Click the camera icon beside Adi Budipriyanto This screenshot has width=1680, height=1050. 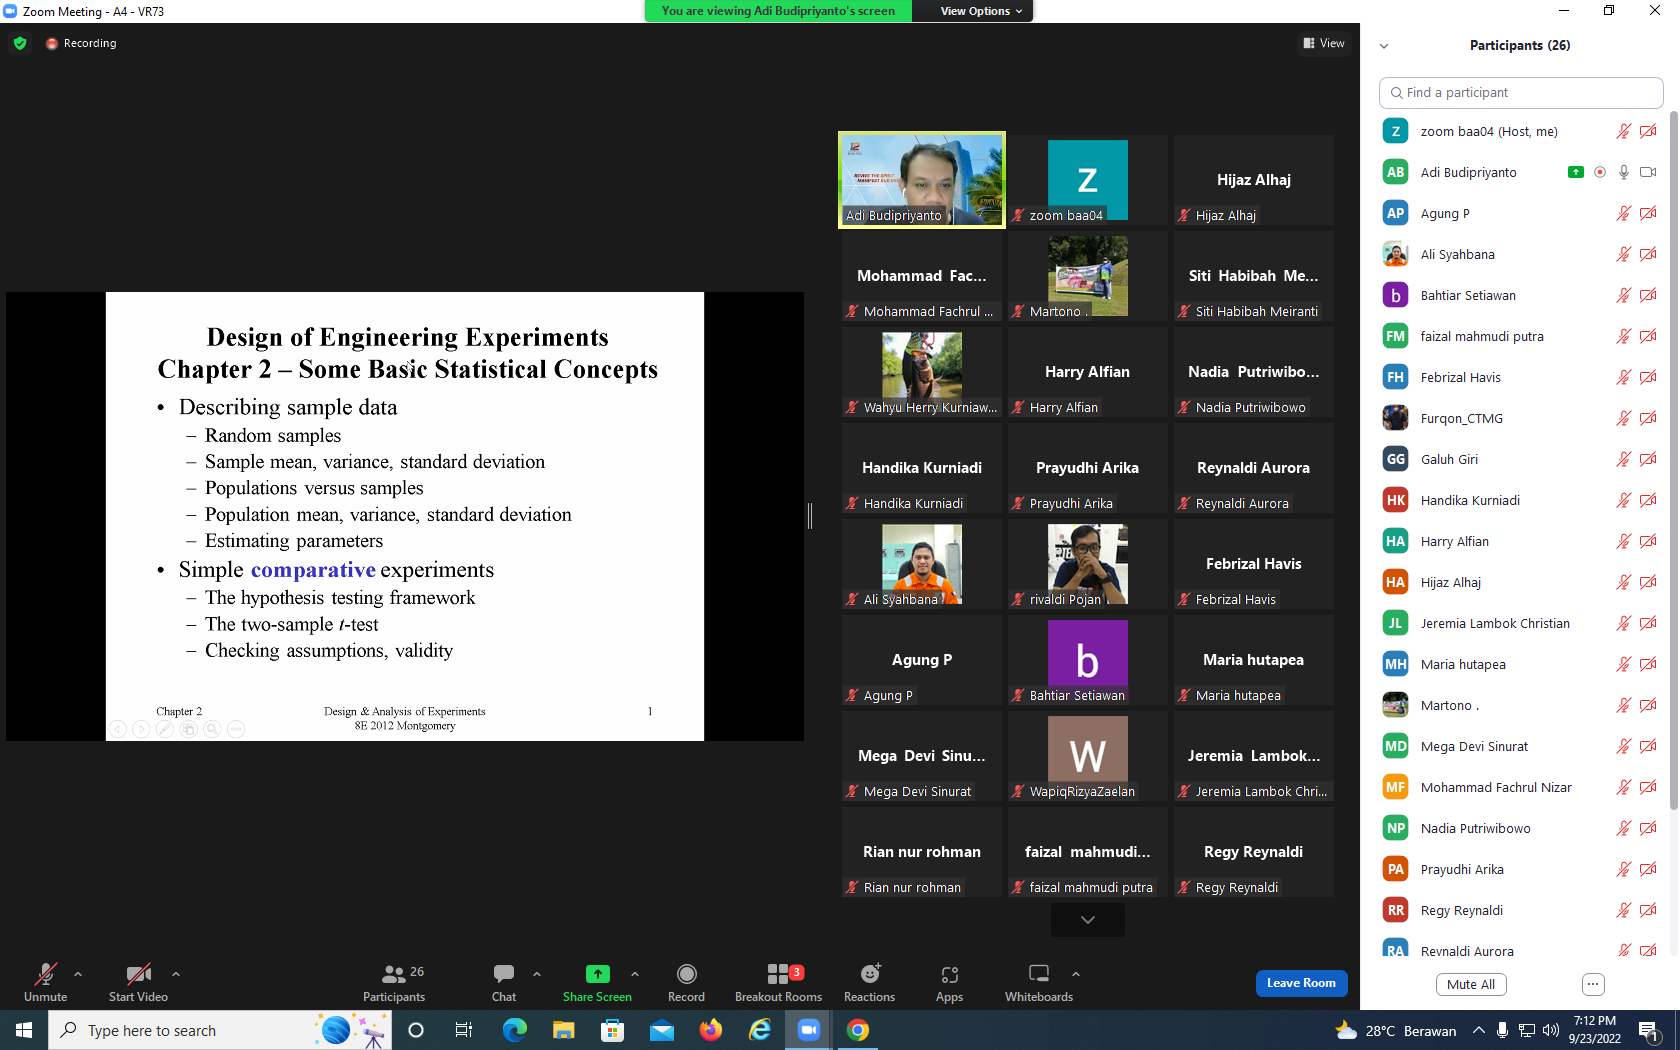pyautogui.click(x=1648, y=172)
